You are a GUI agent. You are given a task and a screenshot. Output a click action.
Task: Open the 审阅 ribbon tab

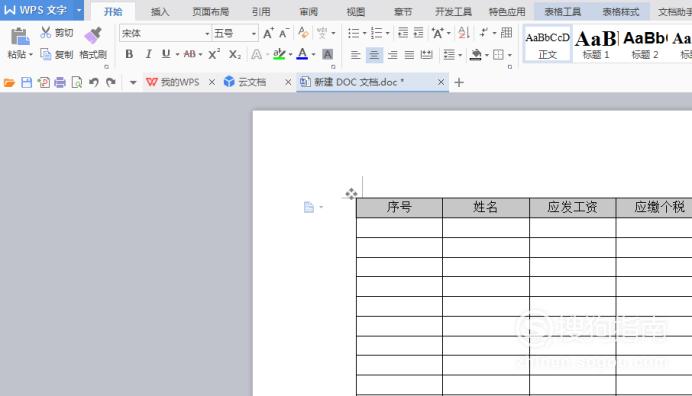click(x=308, y=12)
